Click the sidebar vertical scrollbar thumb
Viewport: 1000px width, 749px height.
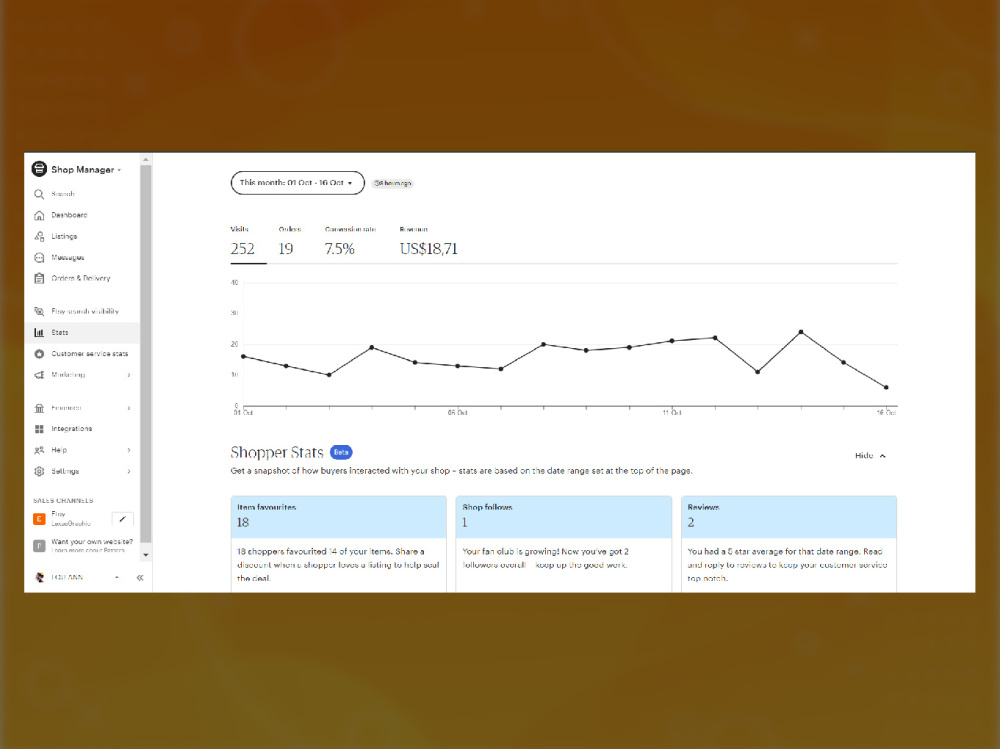(x=145, y=354)
